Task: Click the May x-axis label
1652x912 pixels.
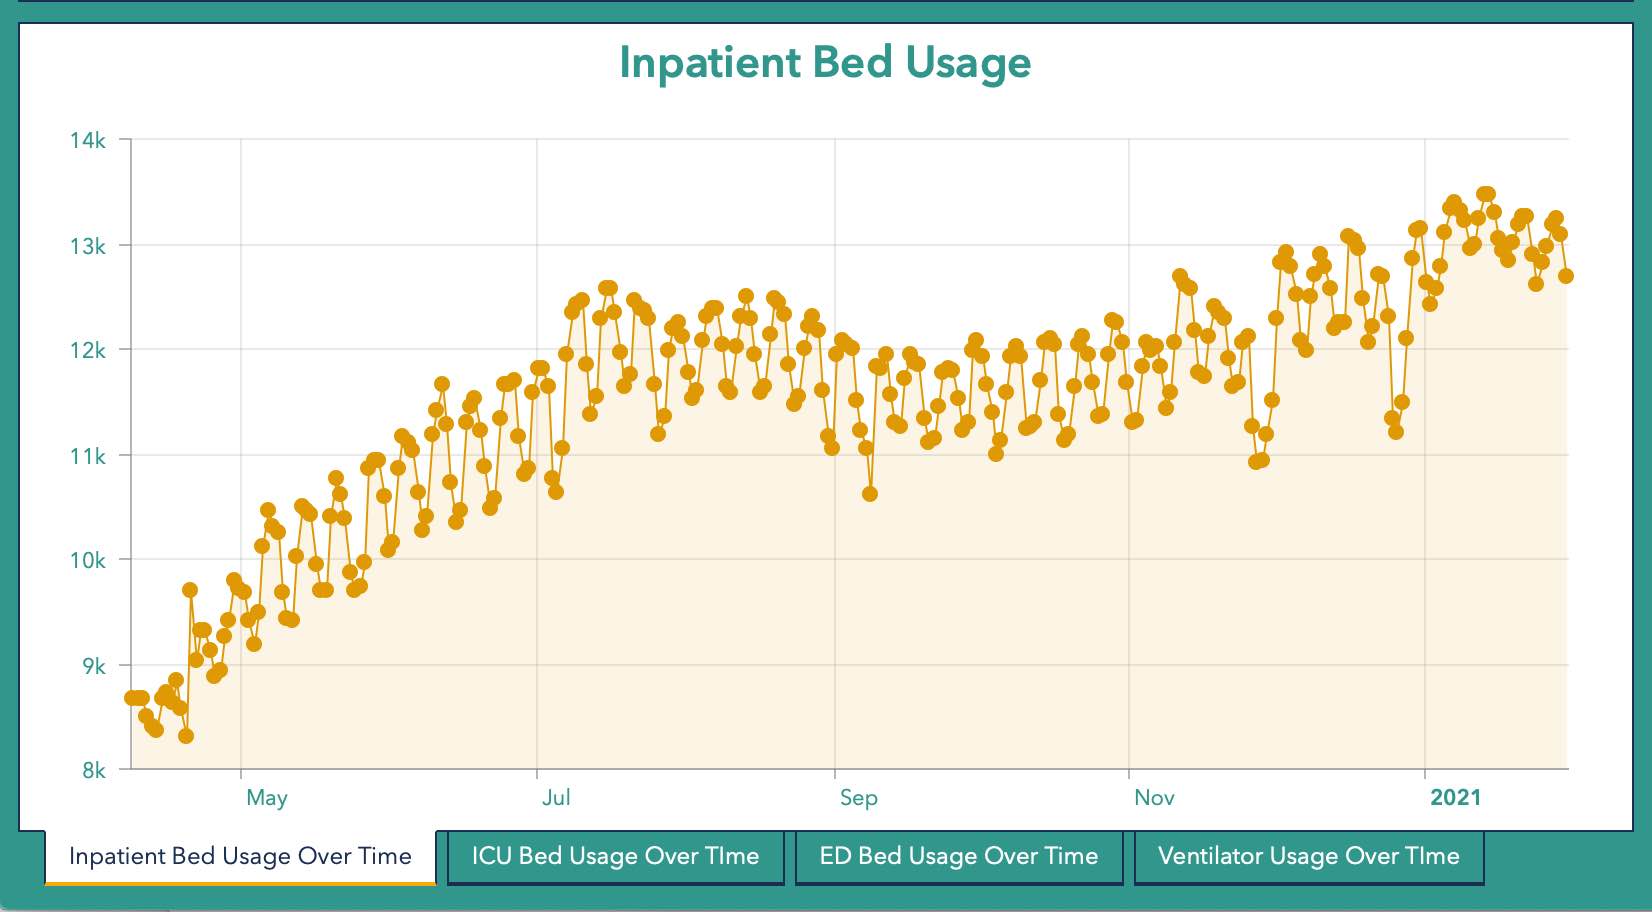Action: 267,798
